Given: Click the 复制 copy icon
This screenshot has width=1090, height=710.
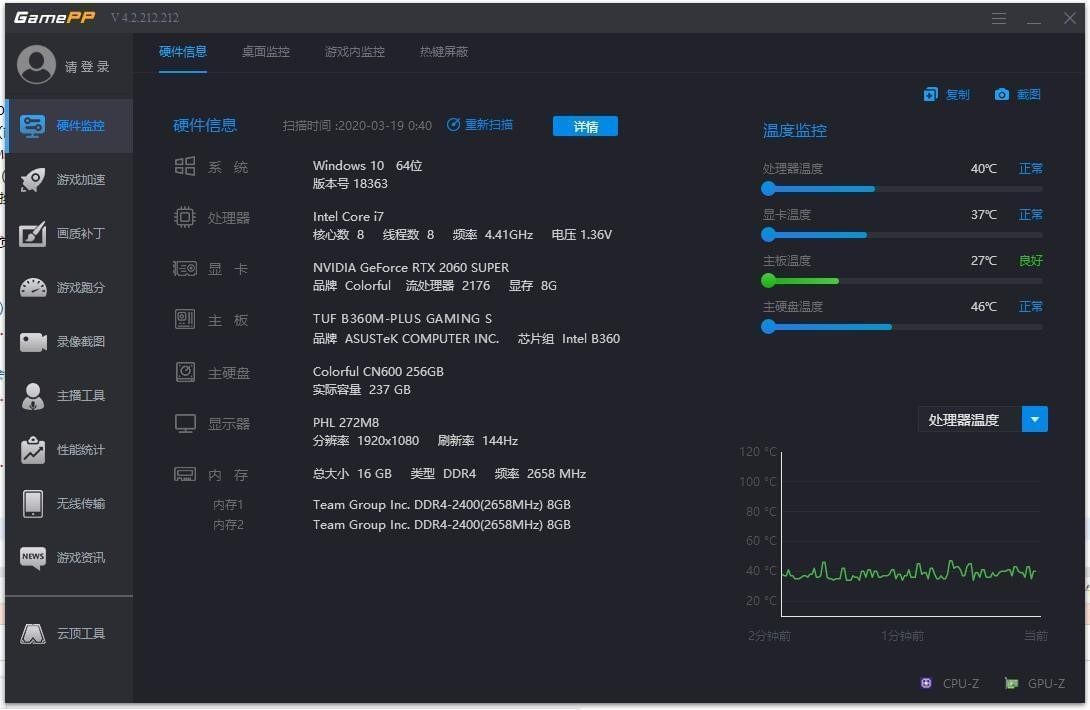Looking at the screenshot, I should [930, 94].
